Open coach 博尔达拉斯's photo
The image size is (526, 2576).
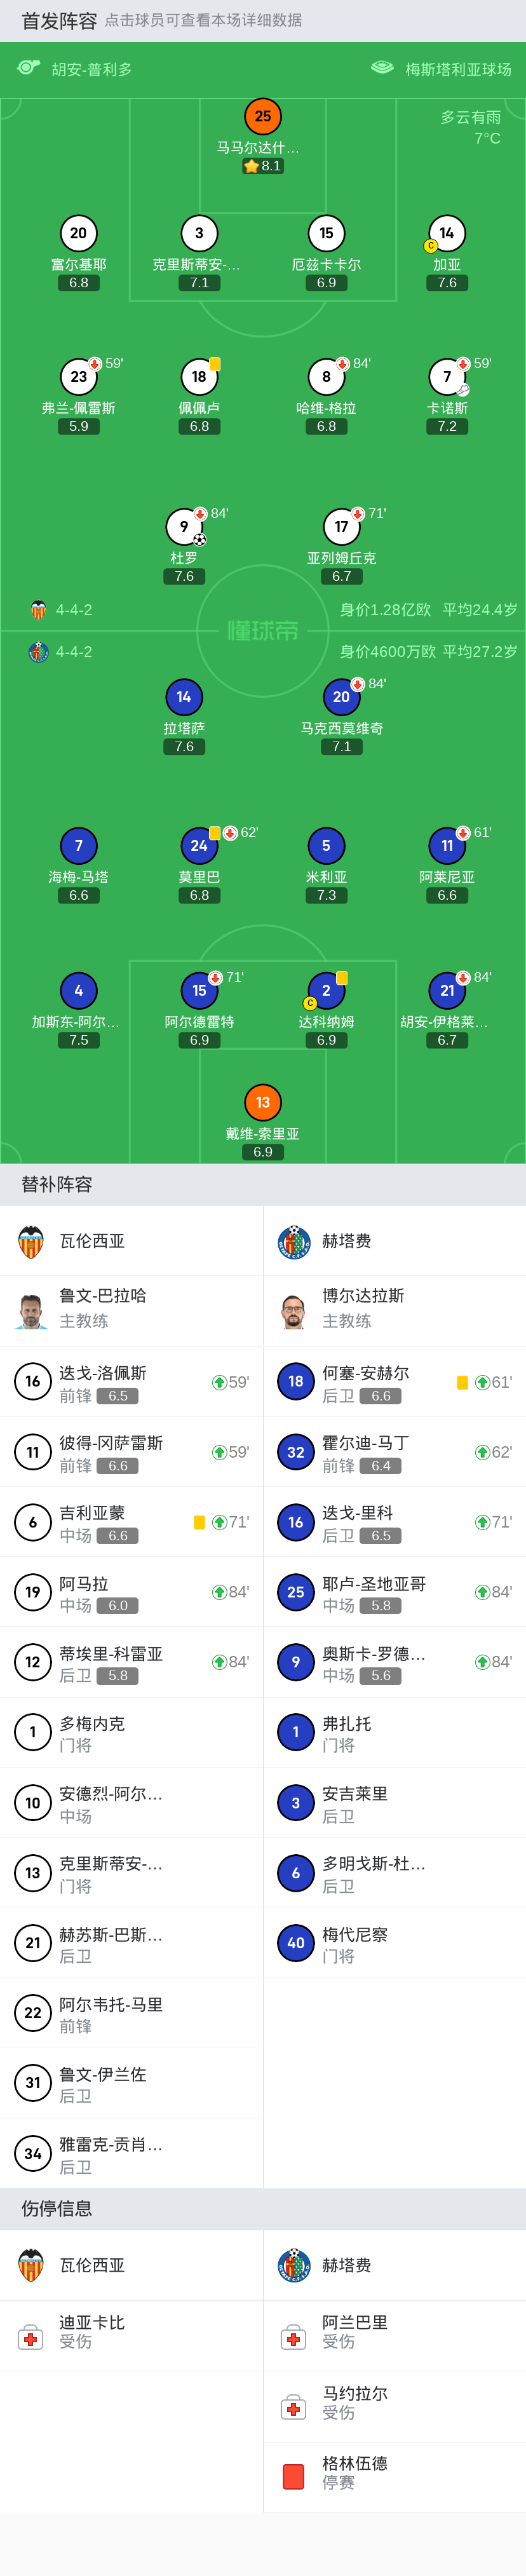pos(293,1309)
